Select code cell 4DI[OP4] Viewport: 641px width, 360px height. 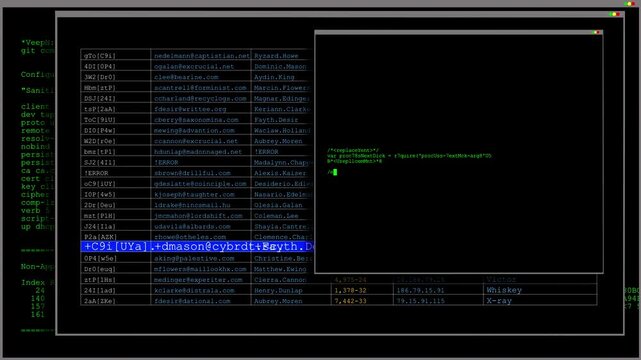100,67
